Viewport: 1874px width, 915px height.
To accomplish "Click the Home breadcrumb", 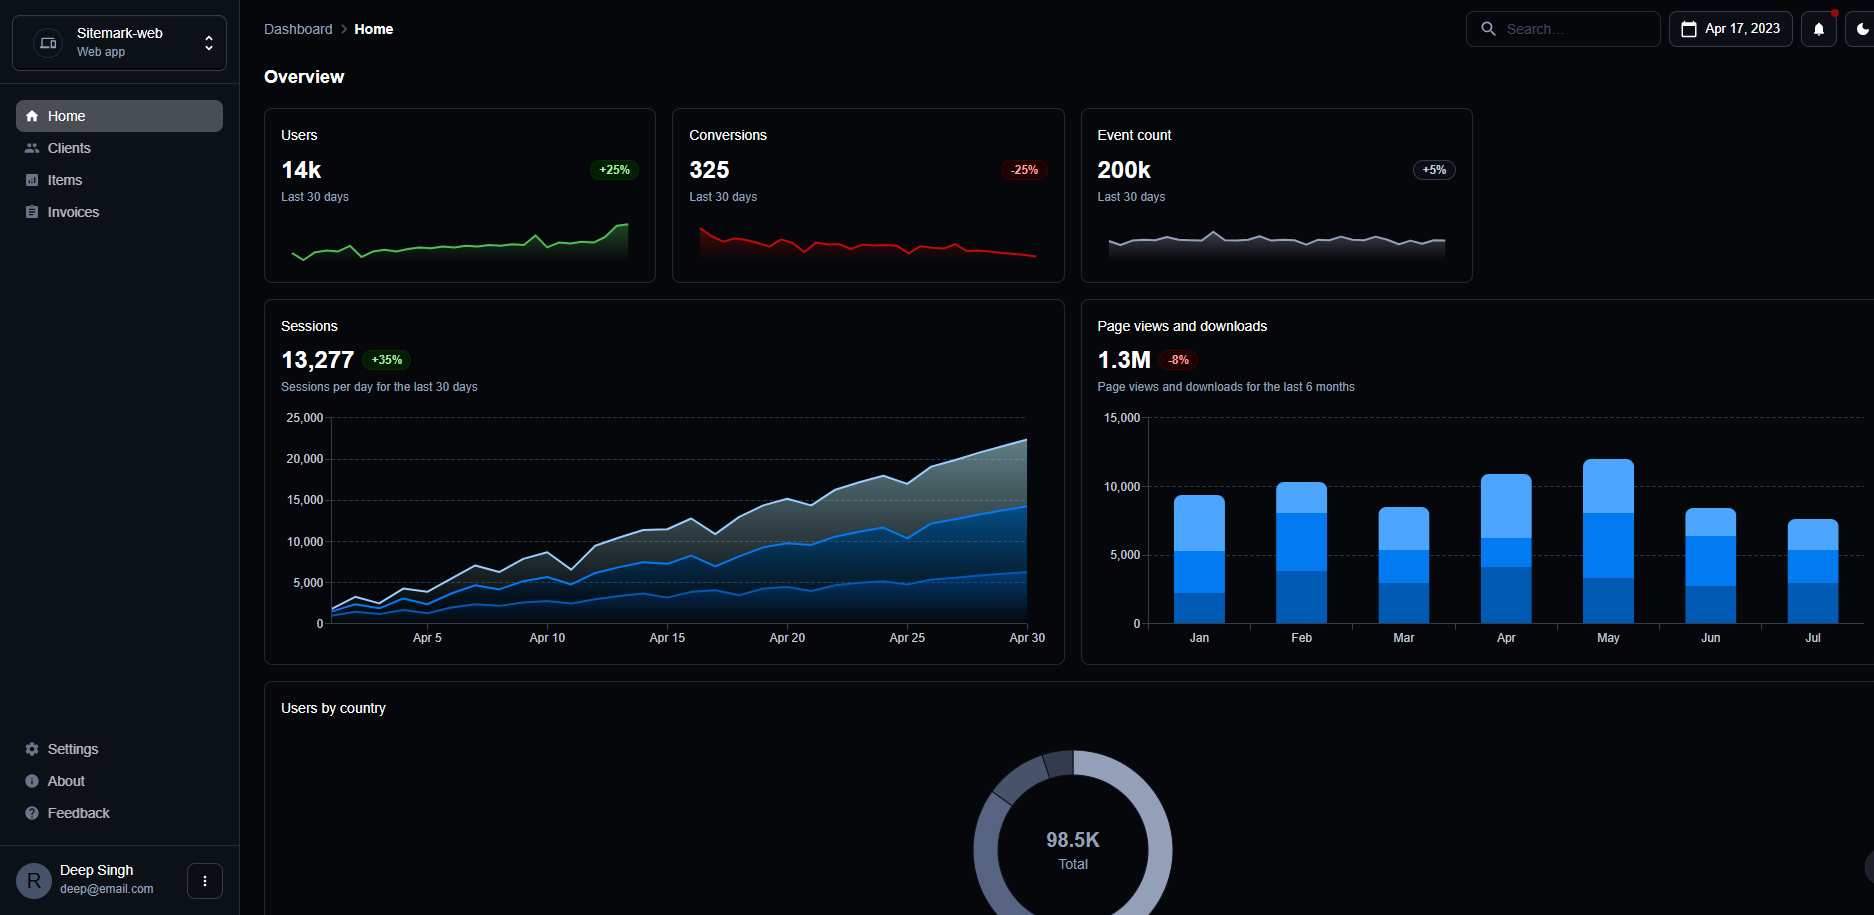I will point(374,29).
